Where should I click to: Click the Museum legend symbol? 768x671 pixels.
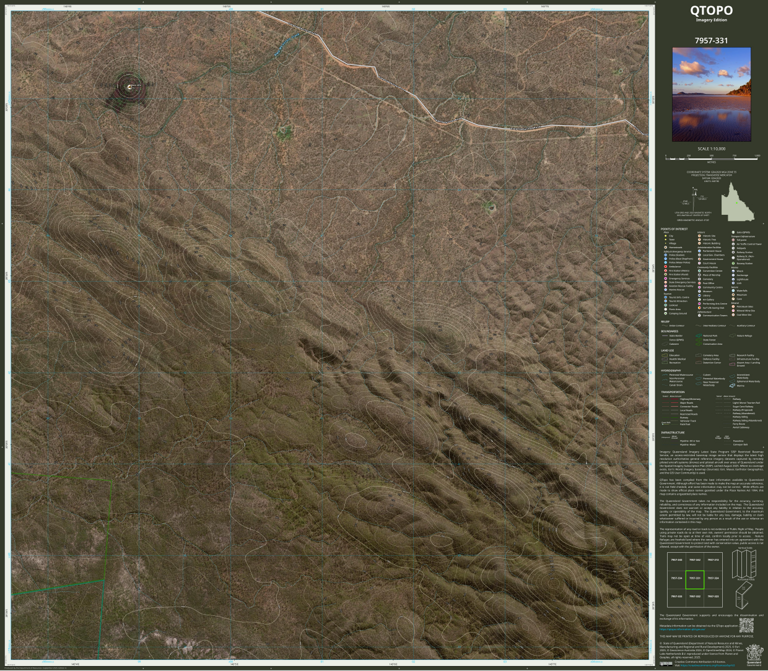699,291
